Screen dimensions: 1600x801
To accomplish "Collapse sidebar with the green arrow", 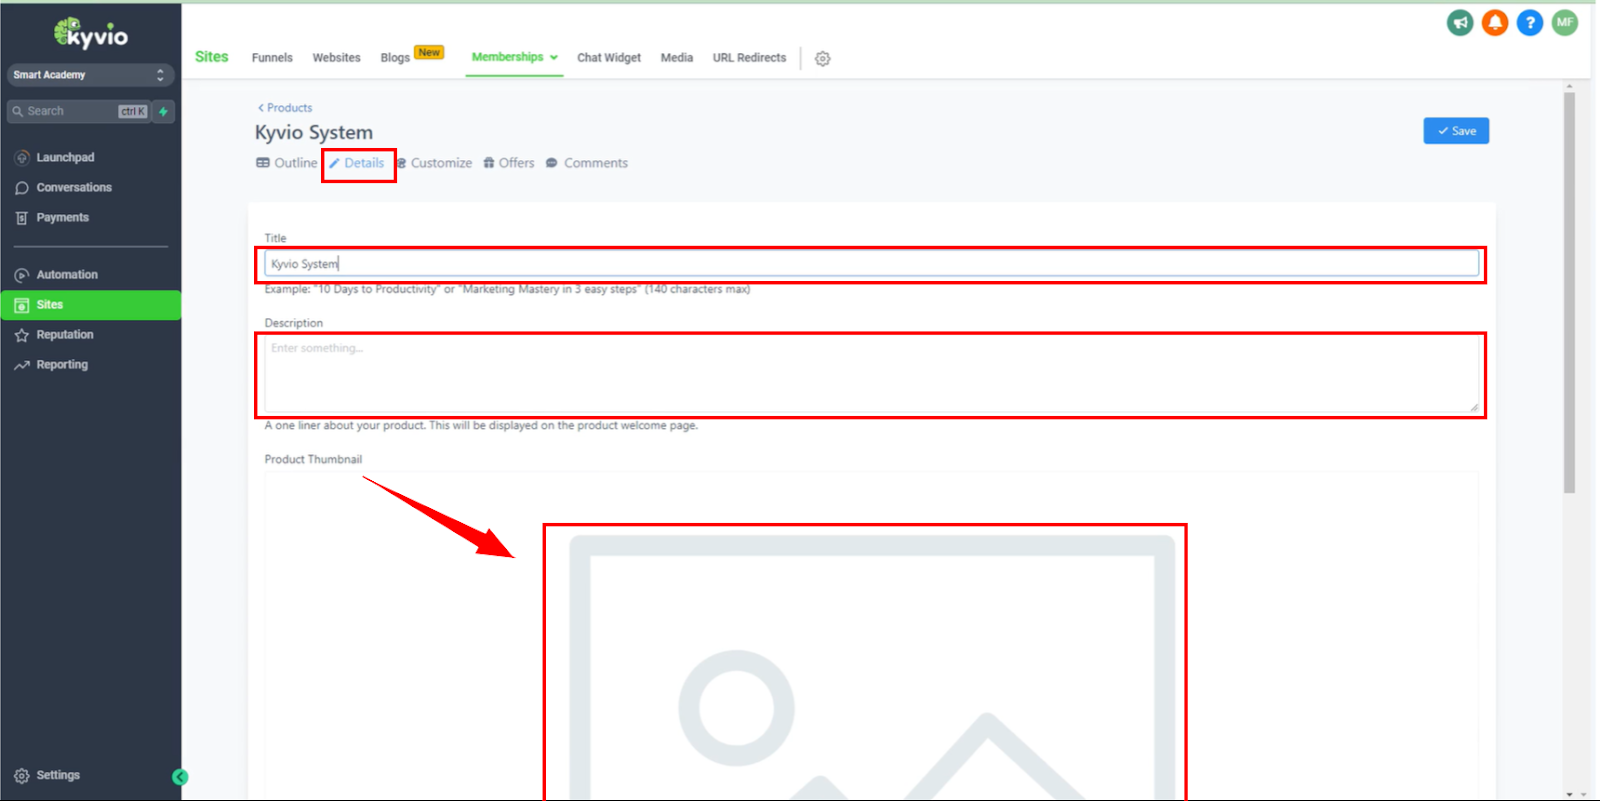I will point(180,777).
